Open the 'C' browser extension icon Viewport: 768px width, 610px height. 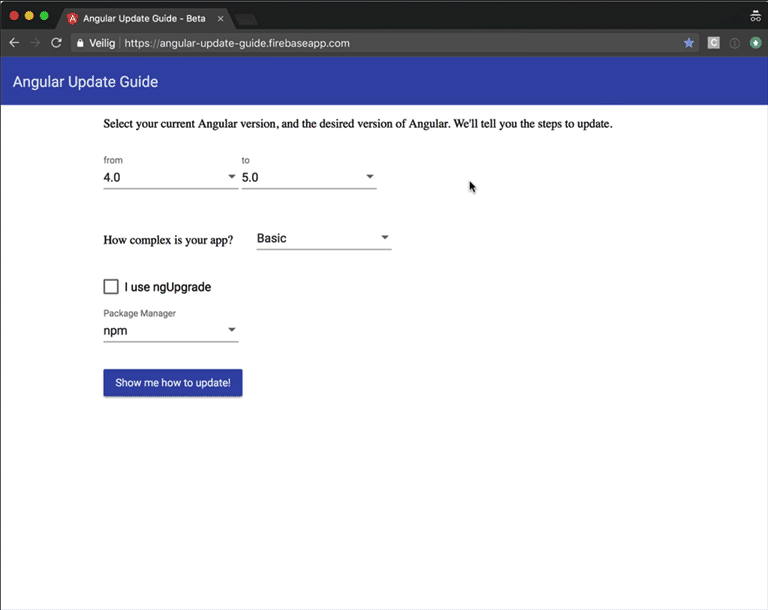(714, 43)
